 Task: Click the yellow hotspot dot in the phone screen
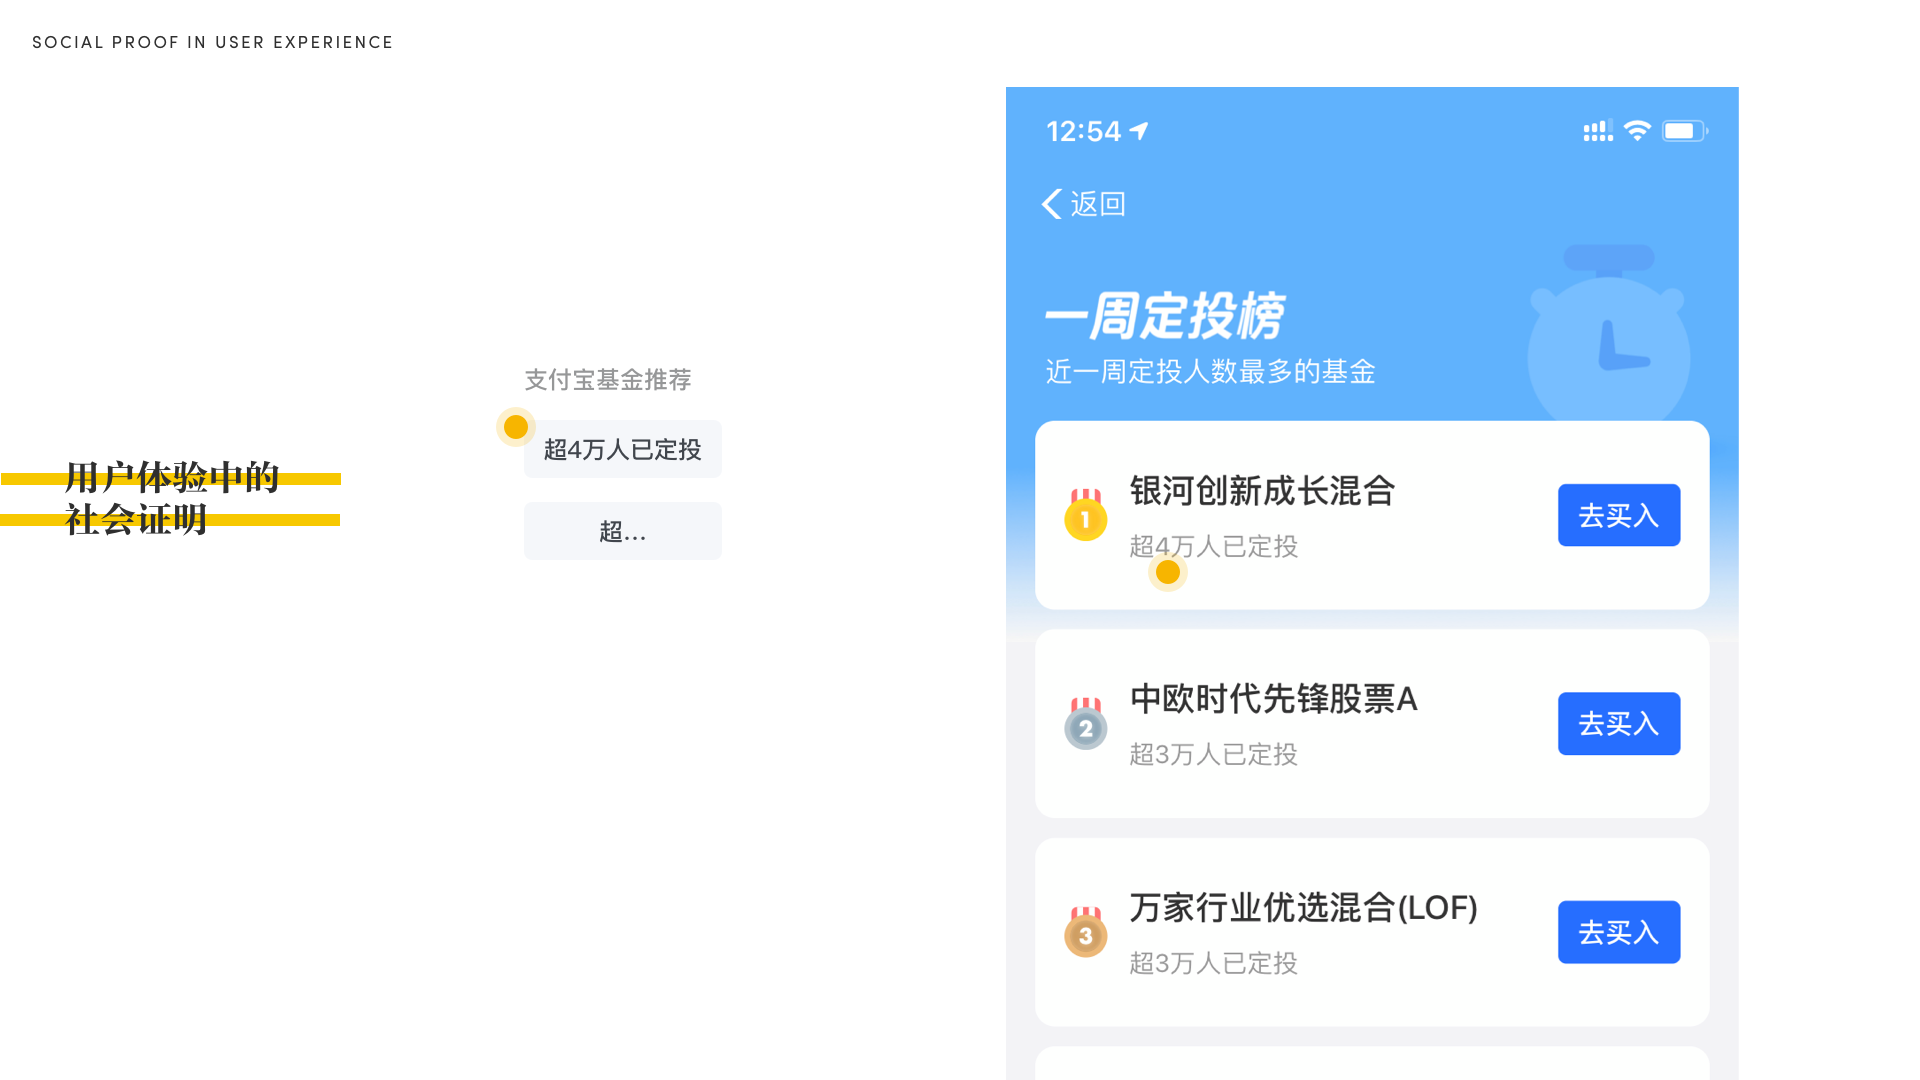pyautogui.click(x=1168, y=572)
